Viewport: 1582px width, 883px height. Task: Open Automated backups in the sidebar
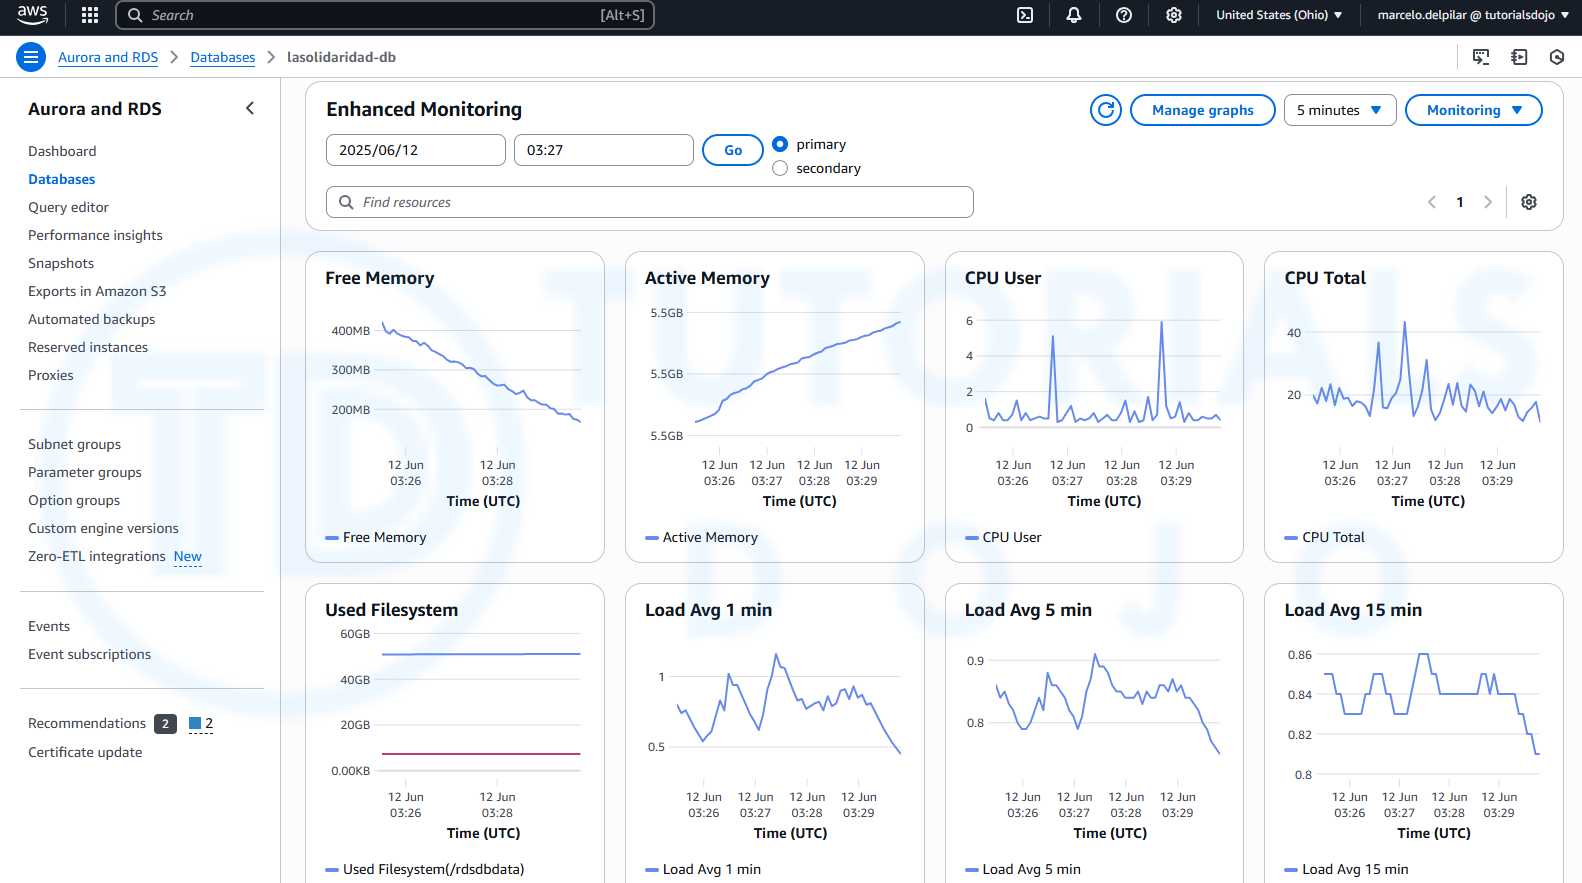[x=92, y=319]
